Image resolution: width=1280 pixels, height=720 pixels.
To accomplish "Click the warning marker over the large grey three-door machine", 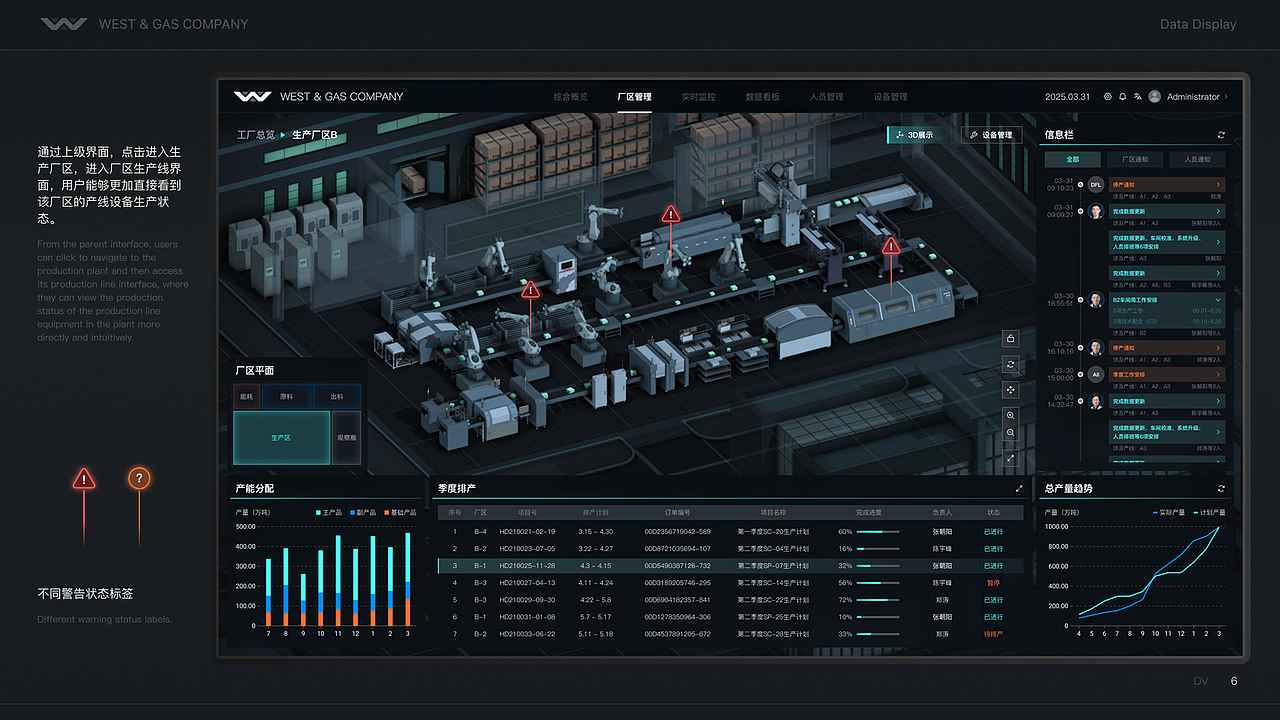I will click(x=891, y=246).
